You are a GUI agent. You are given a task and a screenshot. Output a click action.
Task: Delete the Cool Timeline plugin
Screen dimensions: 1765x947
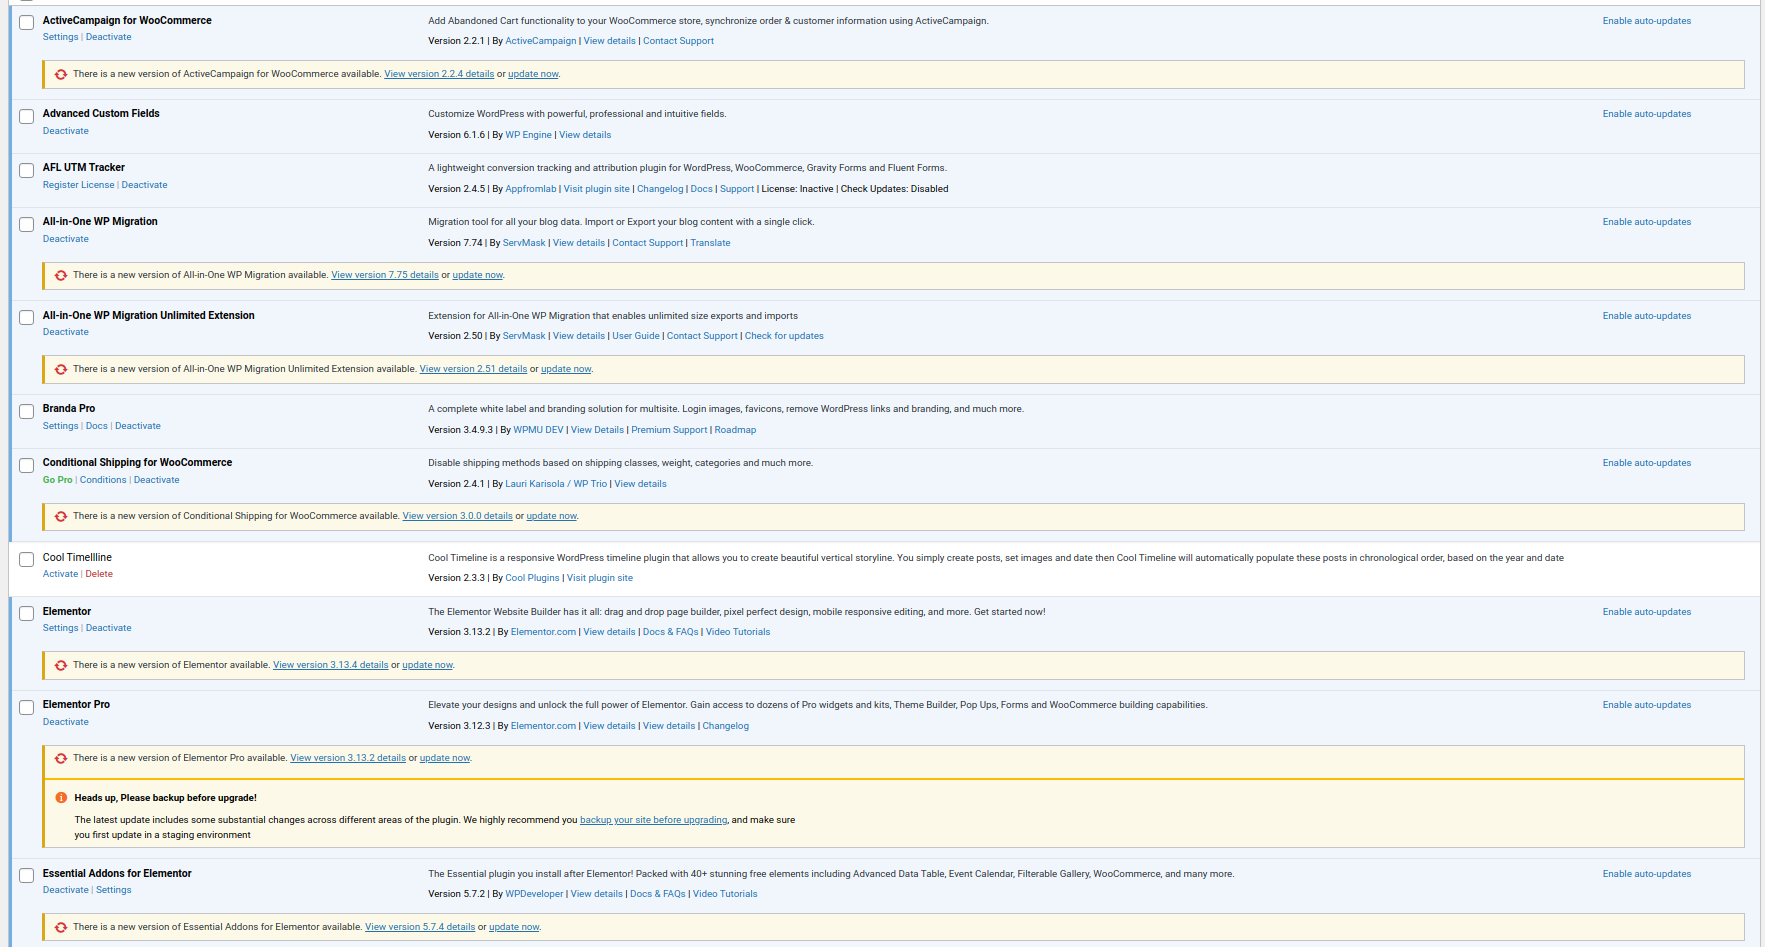point(99,574)
